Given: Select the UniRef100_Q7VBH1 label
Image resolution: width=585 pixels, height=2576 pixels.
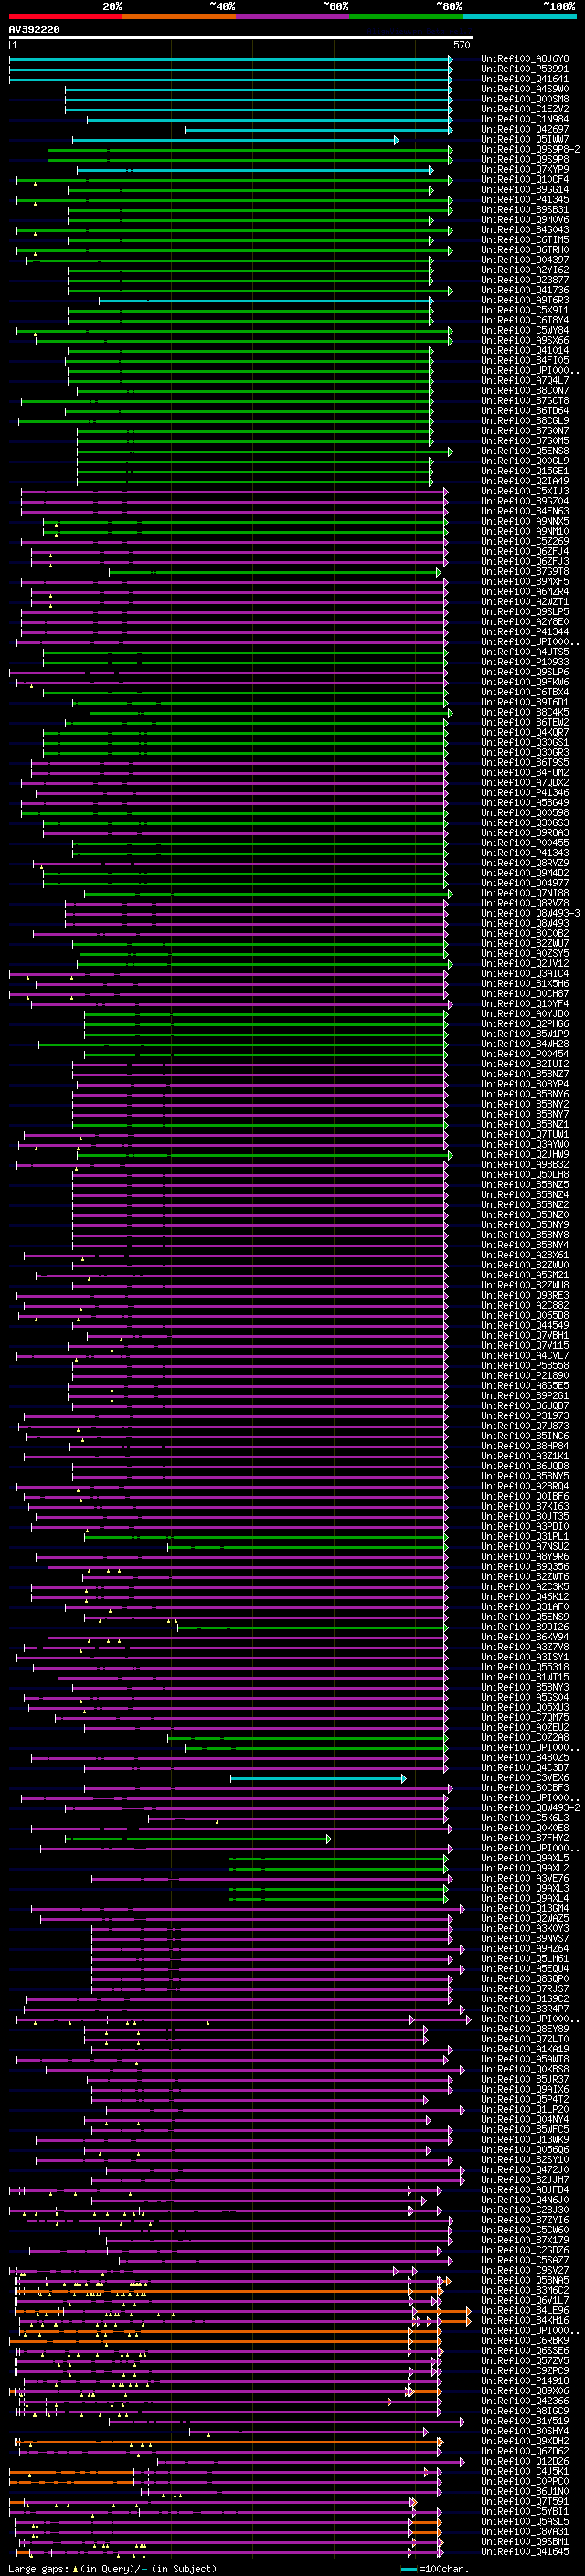Looking at the screenshot, I should coord(525,1335).
